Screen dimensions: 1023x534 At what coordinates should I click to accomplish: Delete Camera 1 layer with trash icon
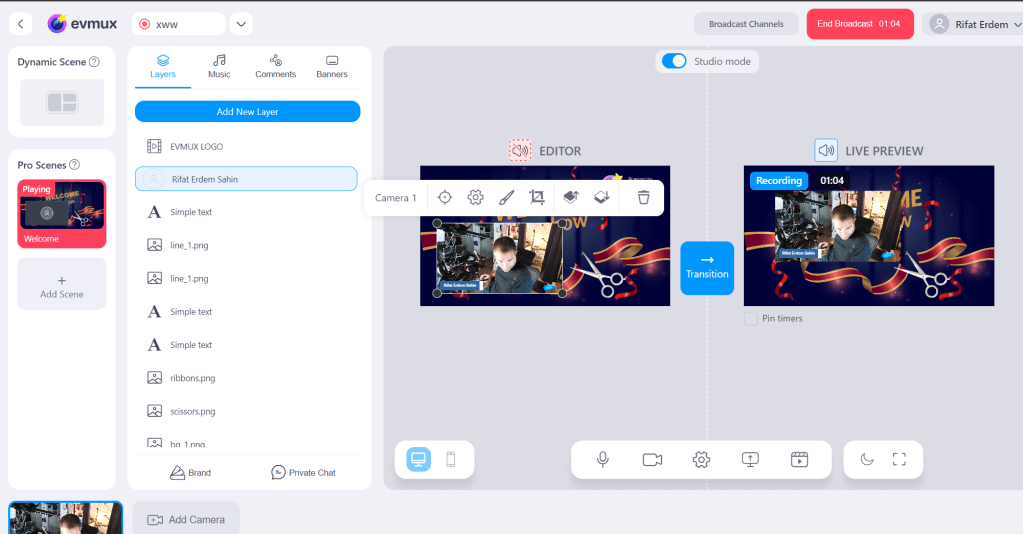click(x=644, y=198)
